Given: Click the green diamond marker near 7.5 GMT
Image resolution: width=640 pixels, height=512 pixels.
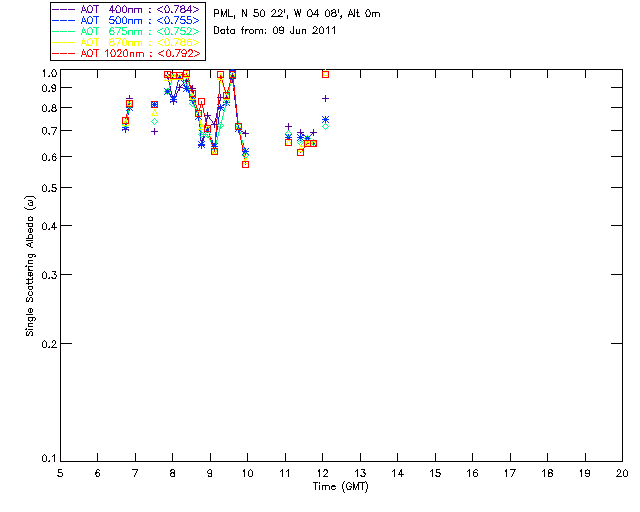Looking at the screenshot, I should click(154, 121).
